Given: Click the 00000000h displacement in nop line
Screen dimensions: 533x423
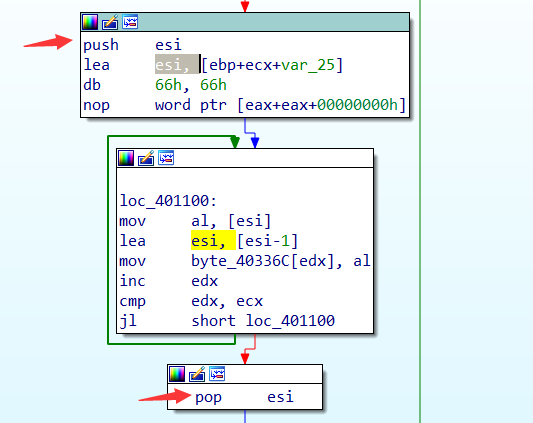Looking at the screenshot, I should (x=358, y=105).
